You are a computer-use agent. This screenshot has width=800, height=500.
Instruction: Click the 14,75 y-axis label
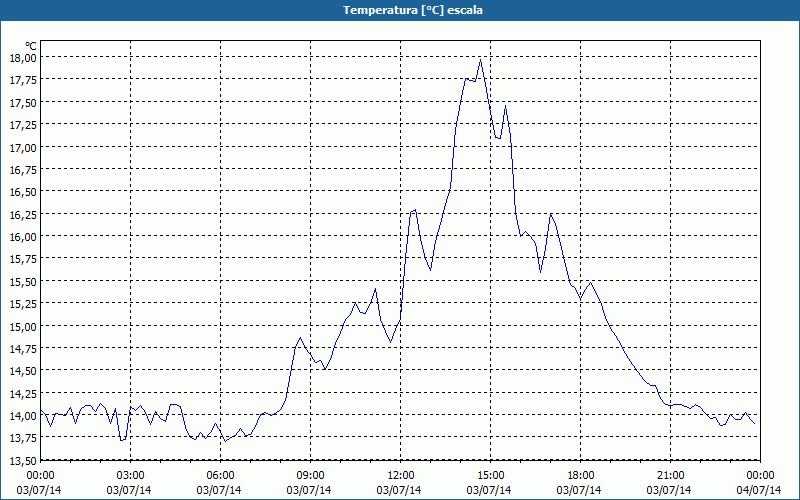(x=23, y=348)
